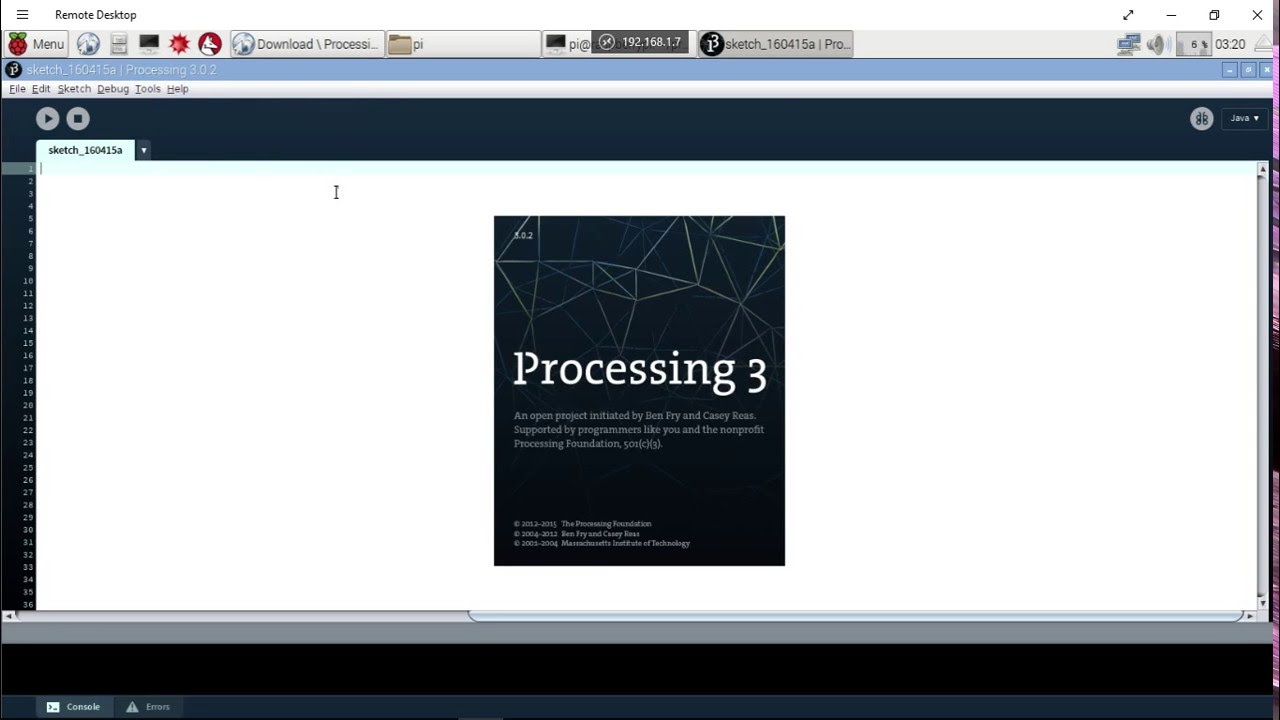Open the volume speaker tray icon
Viewport: 1280px width, 720px height.
pyautogui.click(x=1157, y=44)
